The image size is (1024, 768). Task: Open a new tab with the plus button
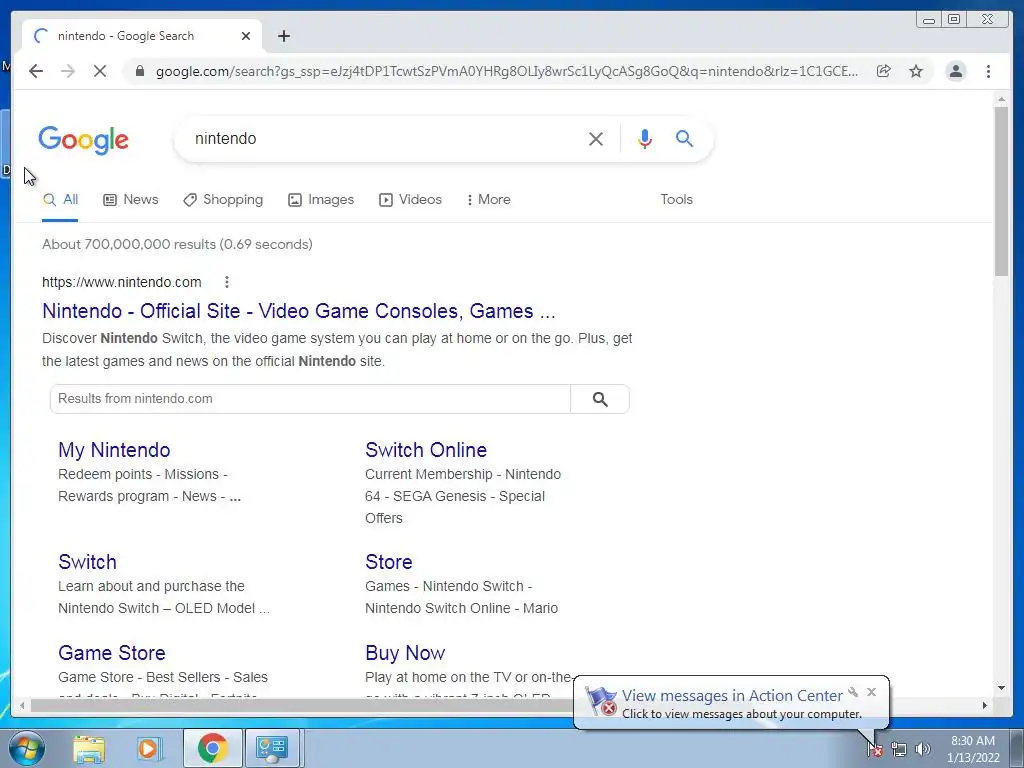tap(283, 36)
